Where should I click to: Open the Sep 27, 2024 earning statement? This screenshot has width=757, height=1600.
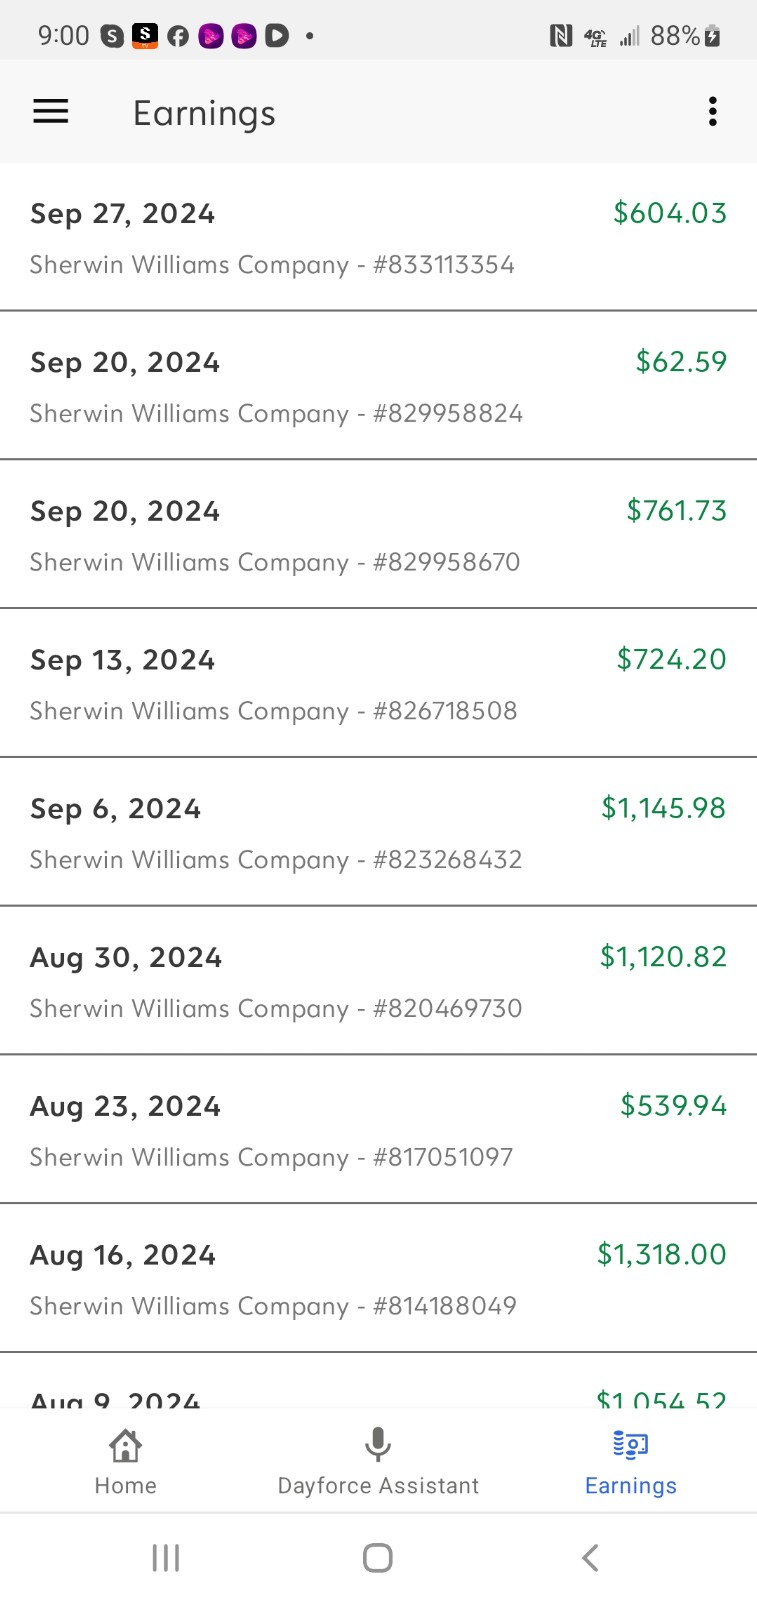(378, 237)
